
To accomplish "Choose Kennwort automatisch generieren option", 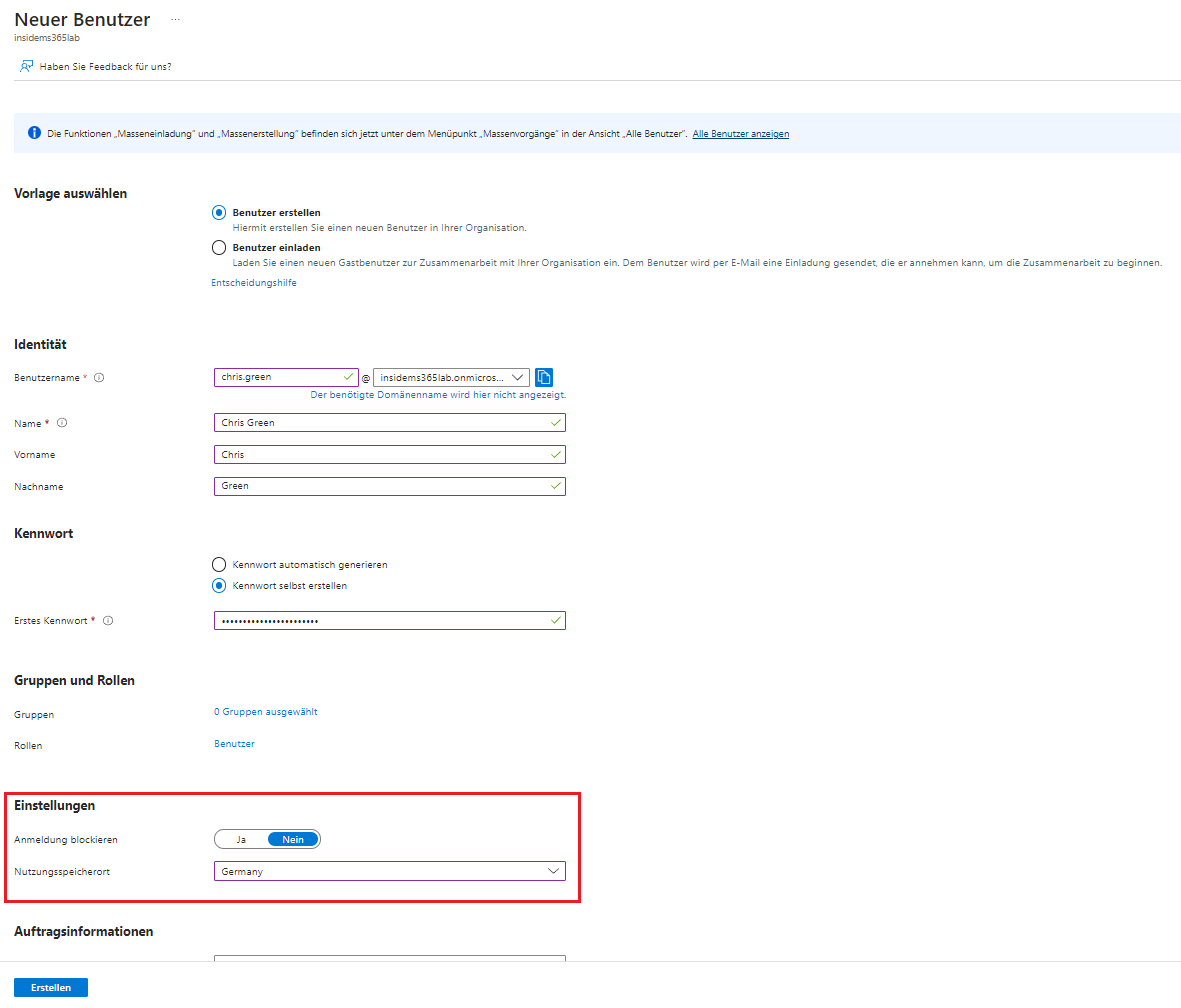I will click(219, 565).
